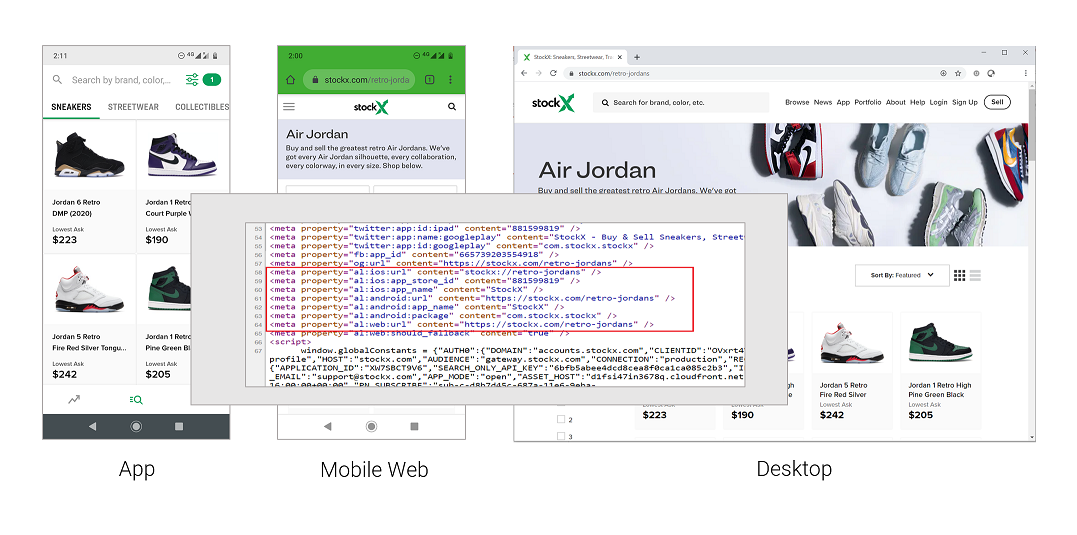Click the og:url meta line in source code
Viewport: 1077px width, 535px height.
(x=451, y=263)
